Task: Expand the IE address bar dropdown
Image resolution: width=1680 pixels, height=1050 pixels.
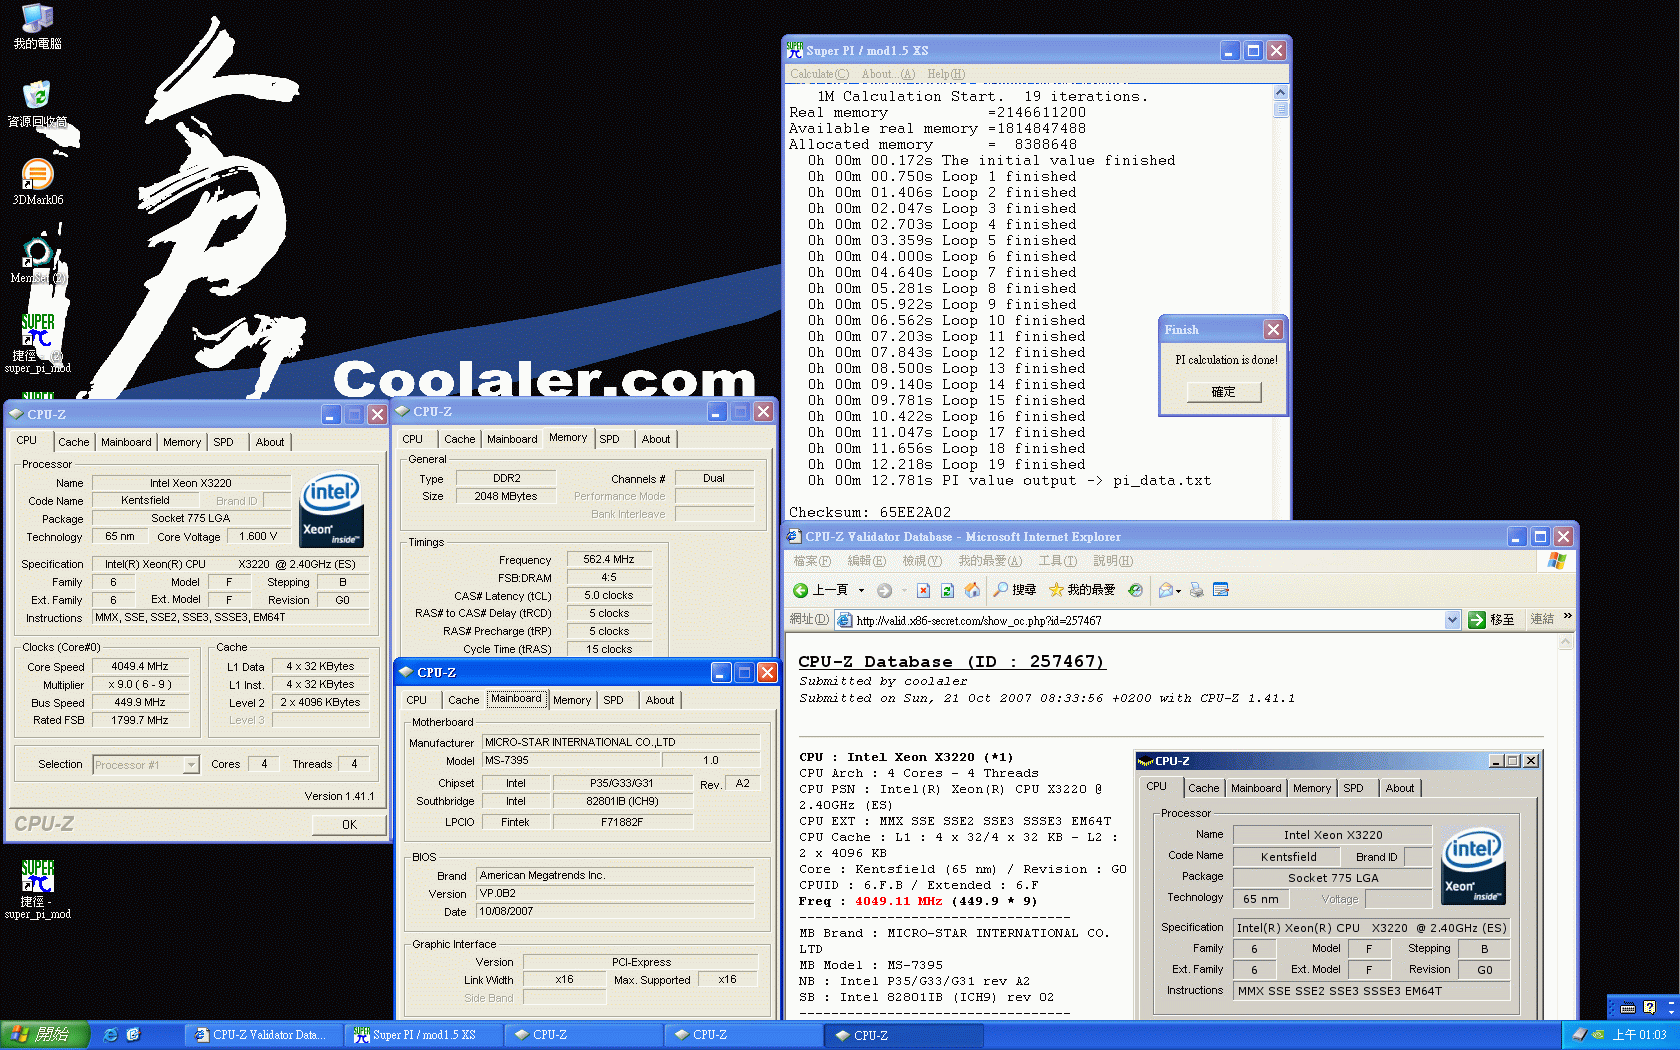Action: click(1452, 620)
